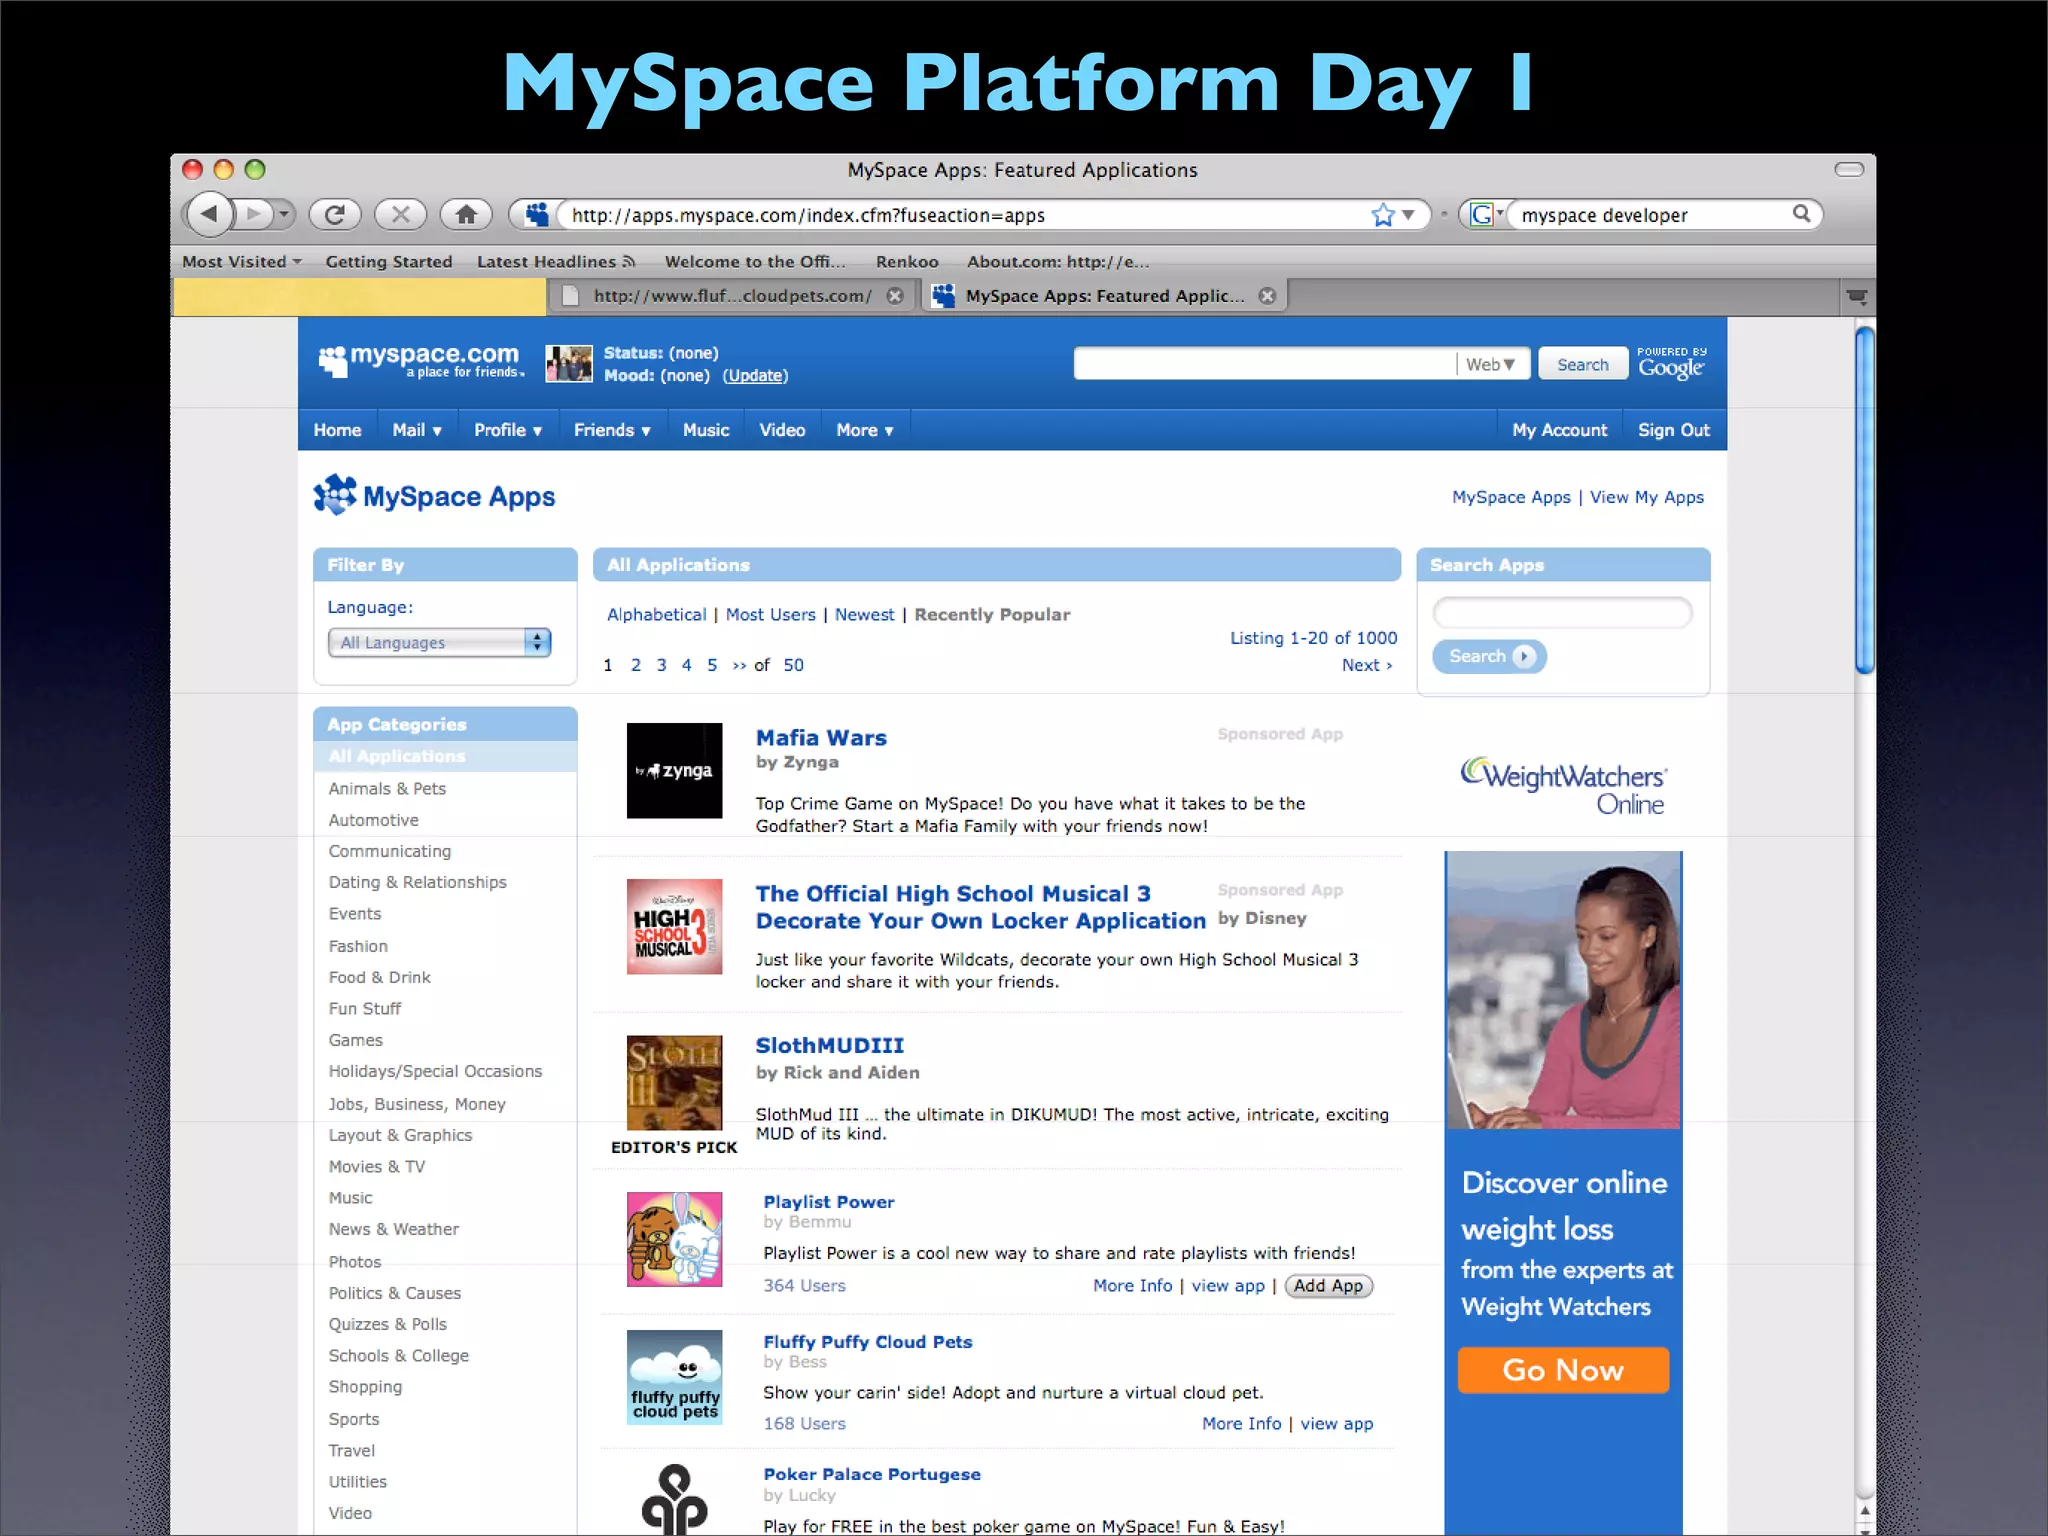
Task: Click the magnifier icon in Google search box
Action: (1801, 214)
